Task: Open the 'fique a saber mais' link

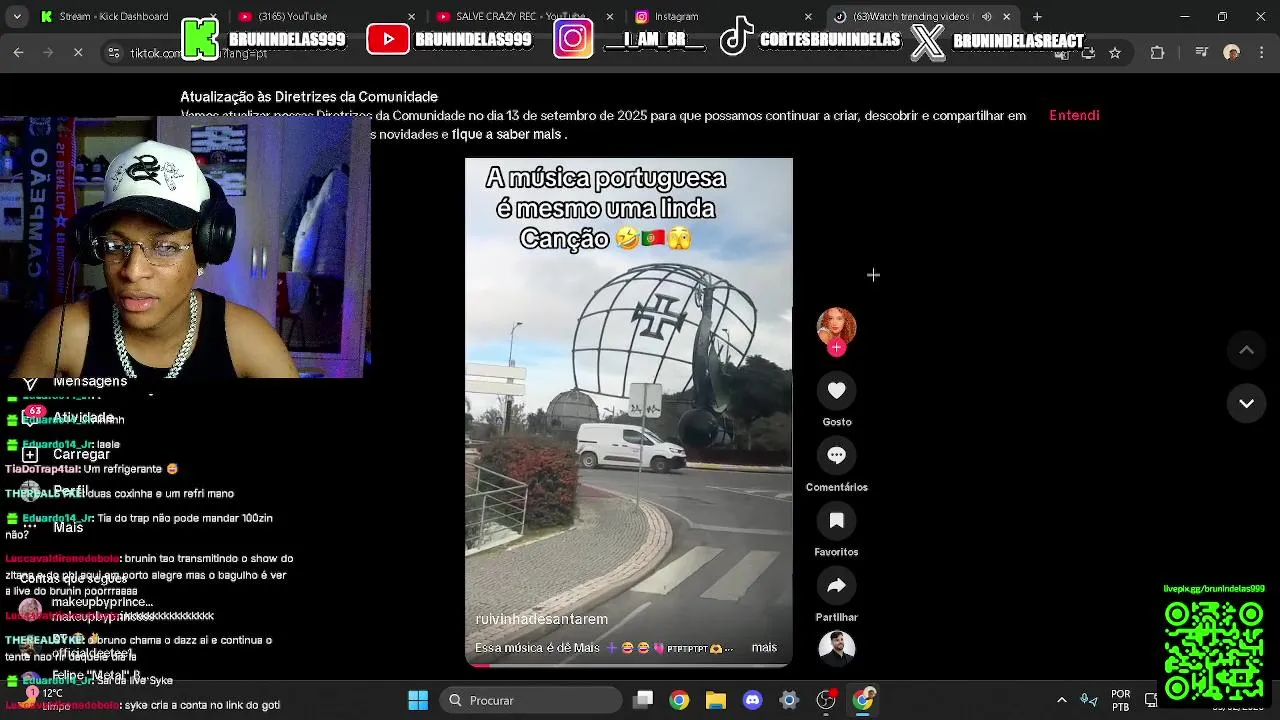Action: pyautogui.click(x=506, y=134)
